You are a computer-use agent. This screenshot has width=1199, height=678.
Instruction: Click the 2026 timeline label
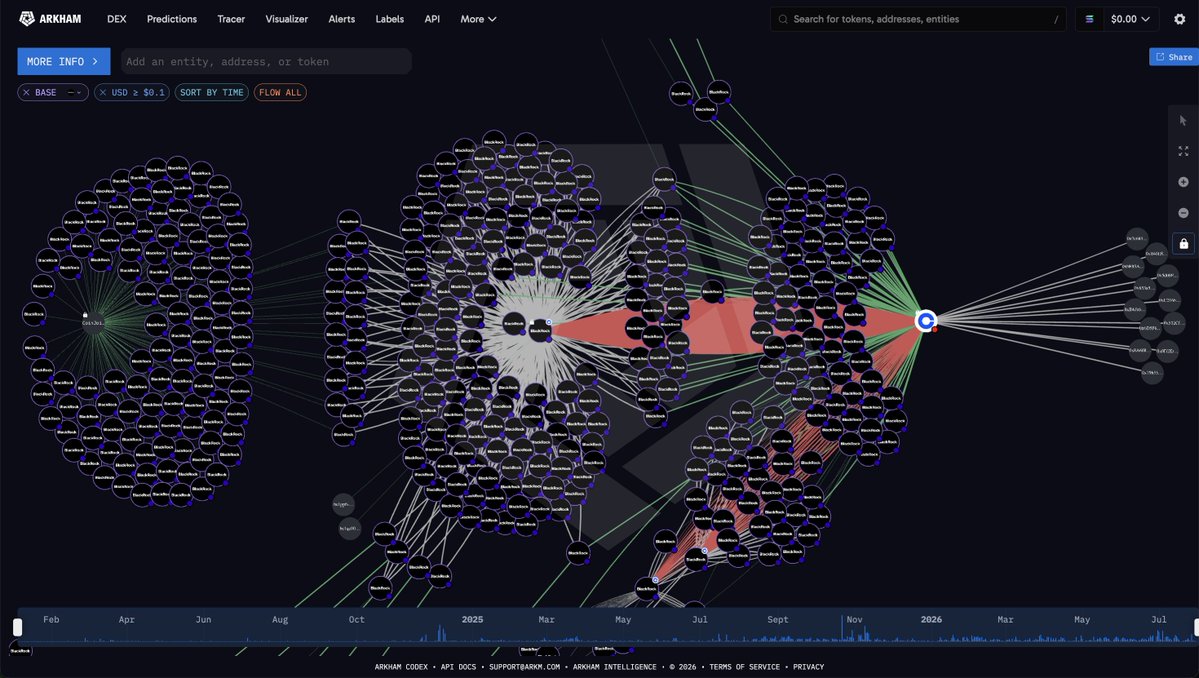pyautogui.click(x=931, y=619)
